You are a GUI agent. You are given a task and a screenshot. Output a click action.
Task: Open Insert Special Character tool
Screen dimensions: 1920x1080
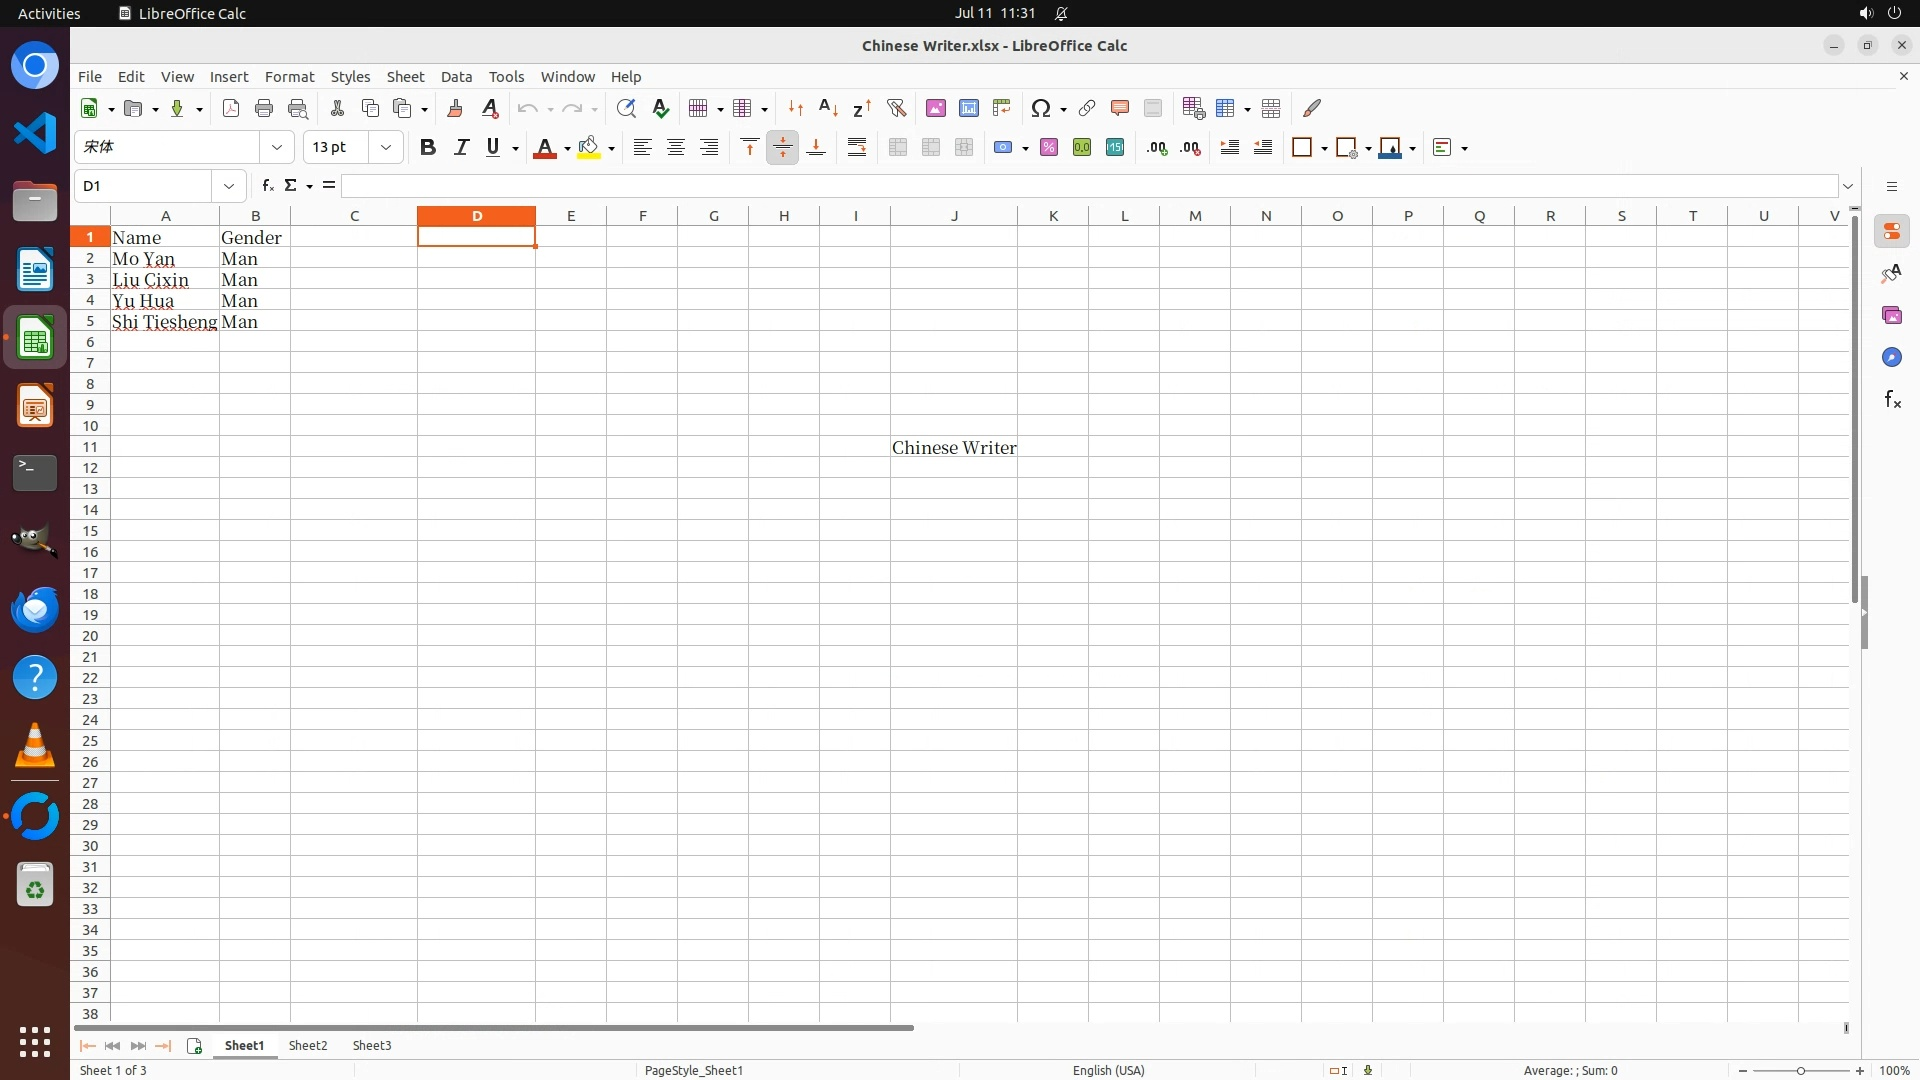(x=1040, y=108)
